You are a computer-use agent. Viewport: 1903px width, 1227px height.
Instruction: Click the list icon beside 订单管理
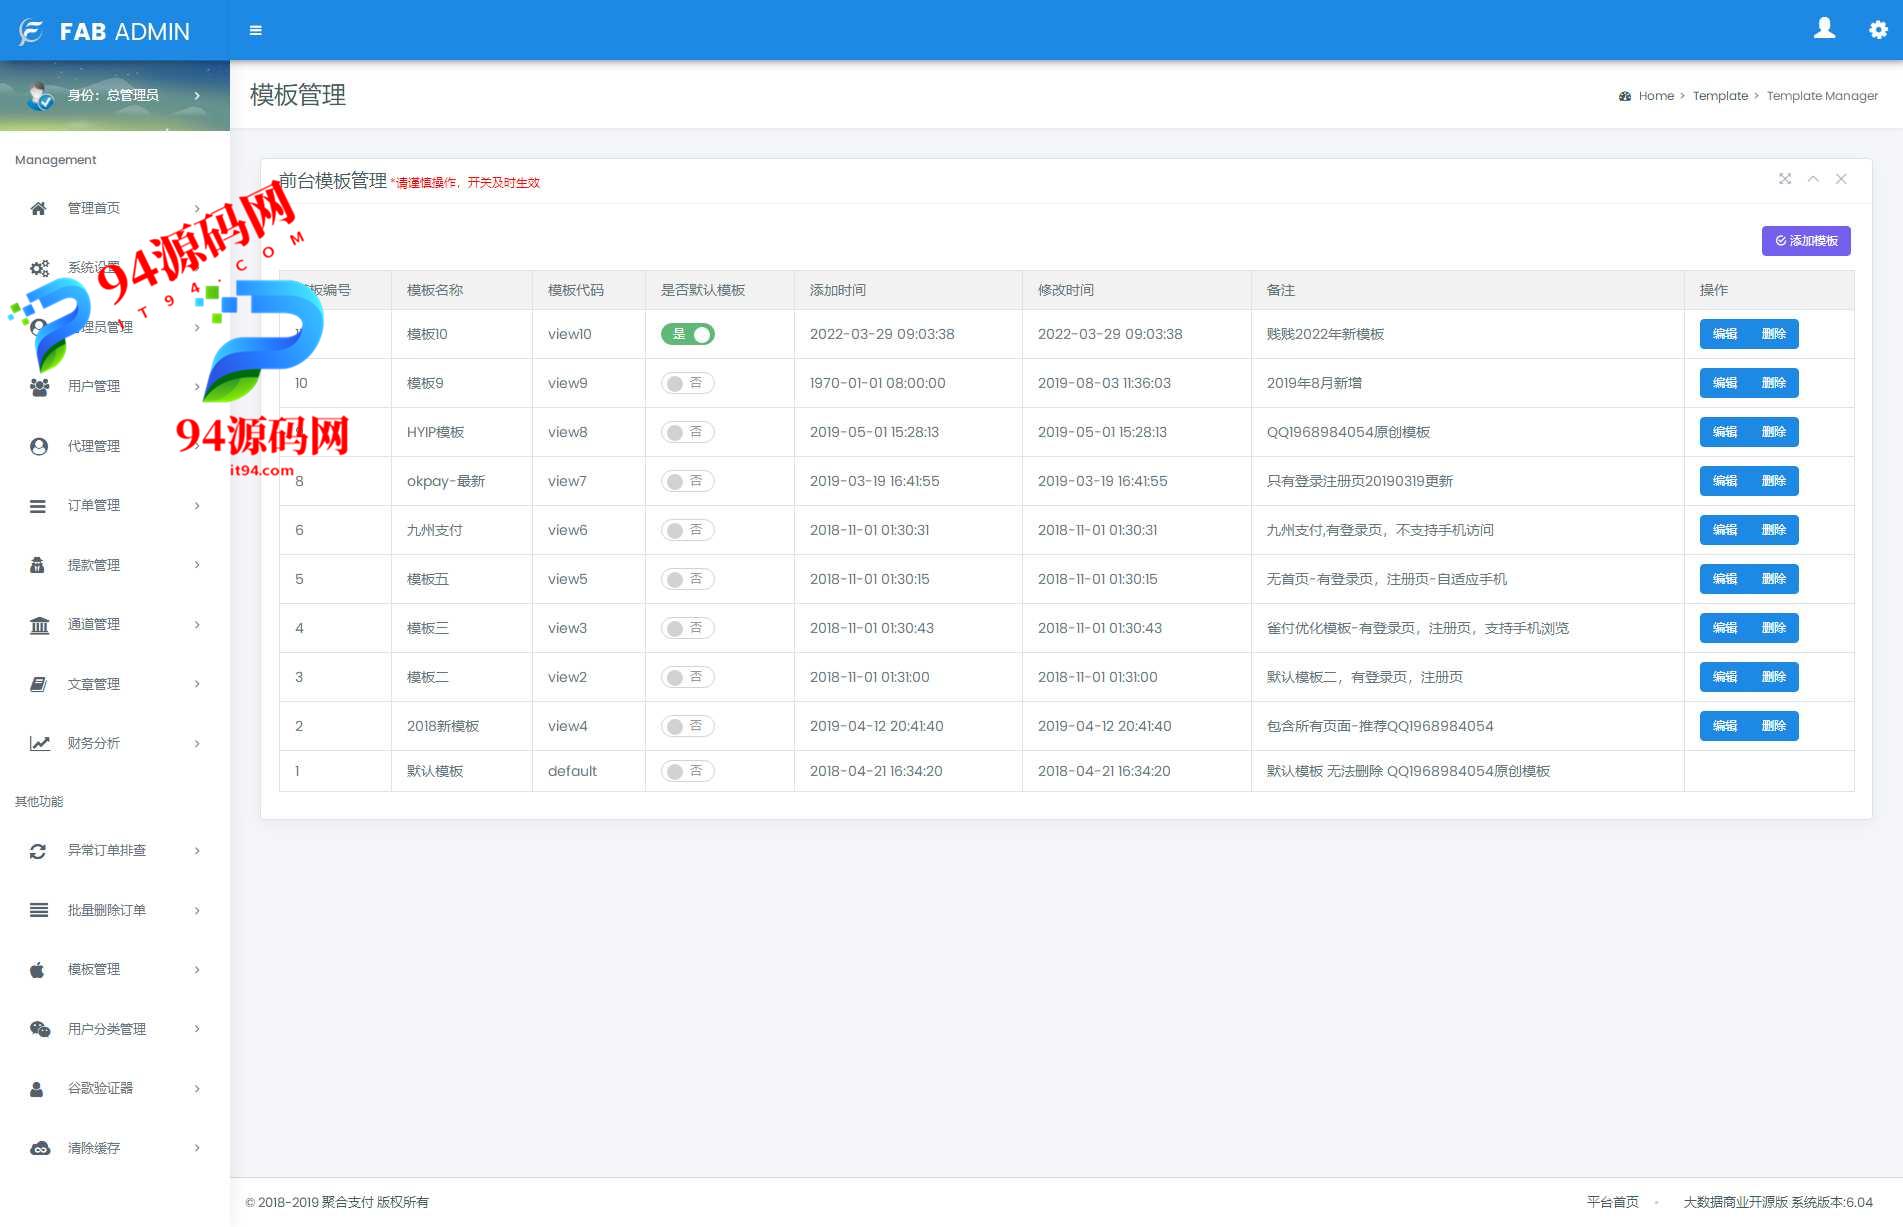38,506
